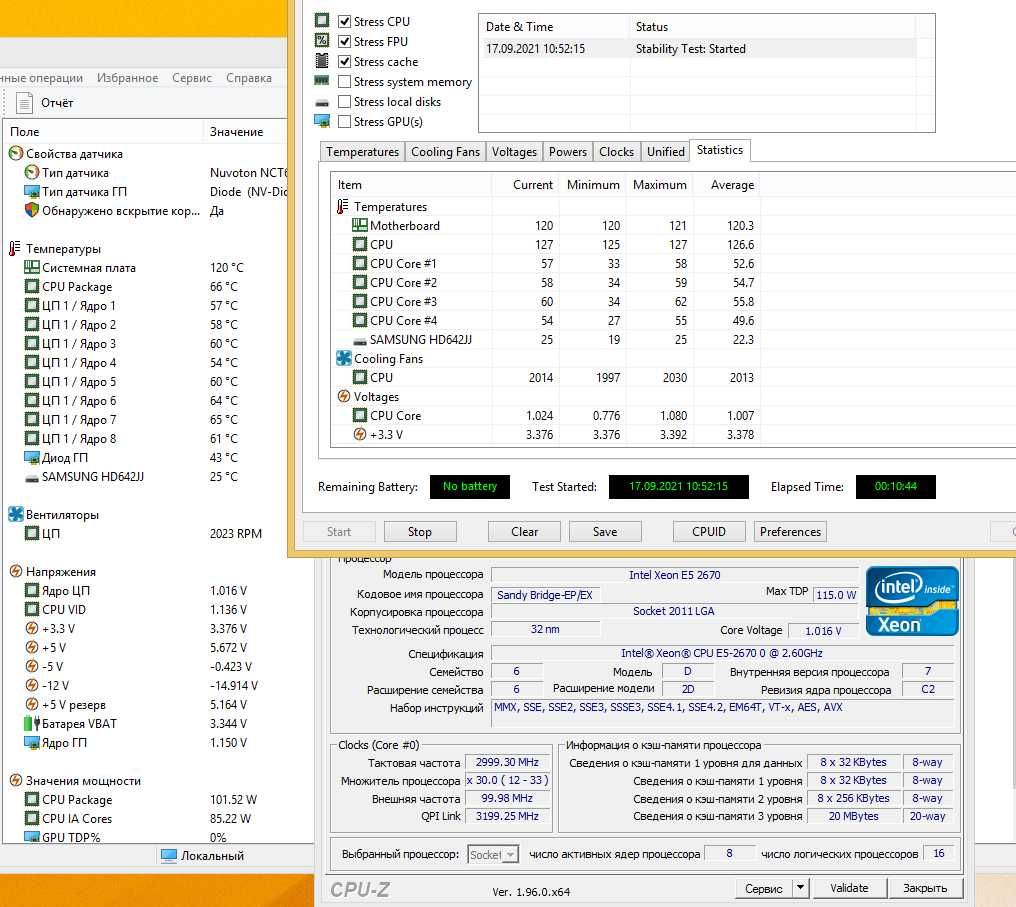The height and width of the screenshot is (907, 1016).
Task: Open the Справка menu
Action: [249, 78]
